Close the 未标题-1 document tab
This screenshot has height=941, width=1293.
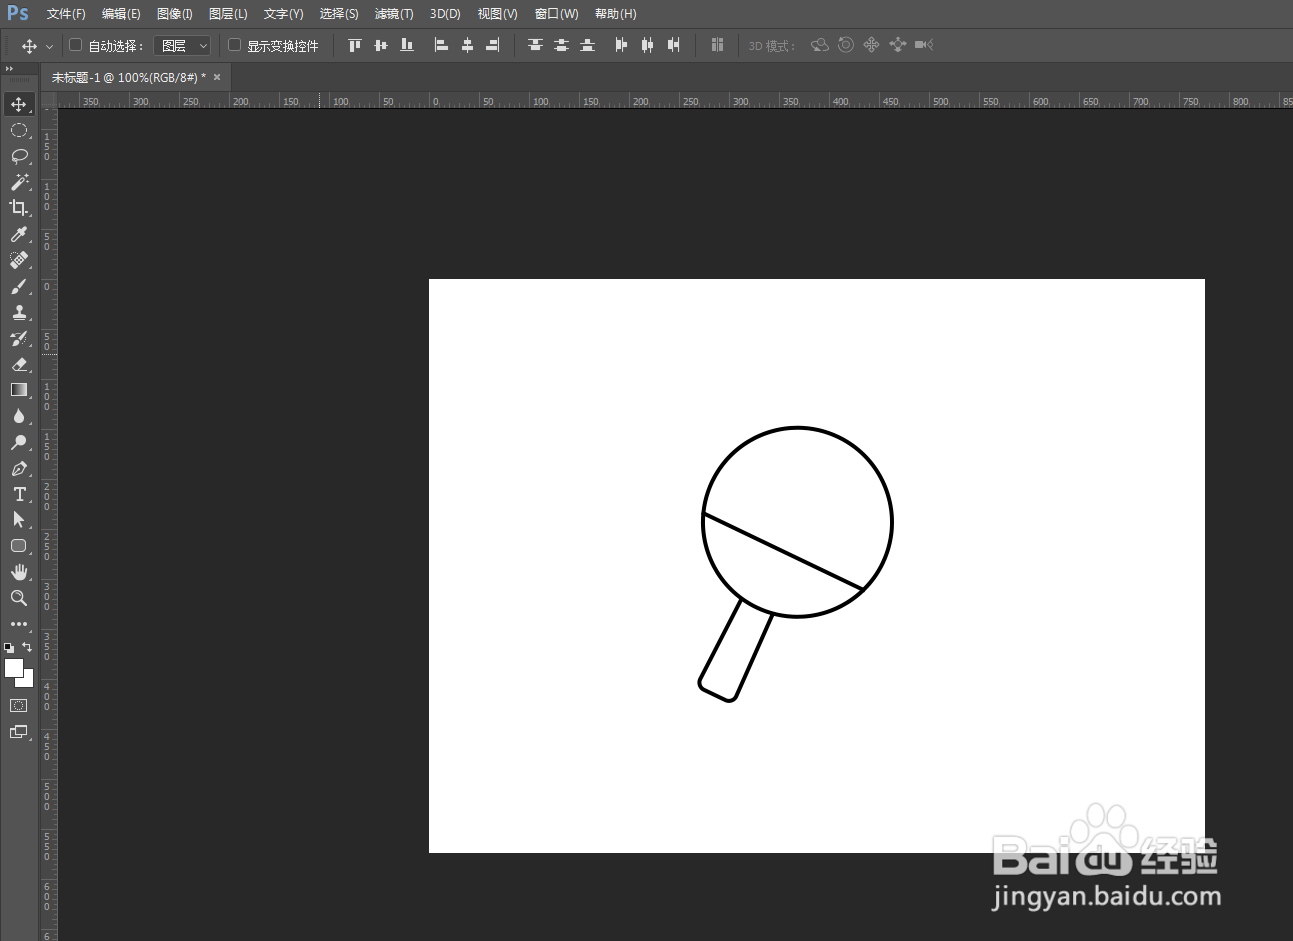(217, 77)
